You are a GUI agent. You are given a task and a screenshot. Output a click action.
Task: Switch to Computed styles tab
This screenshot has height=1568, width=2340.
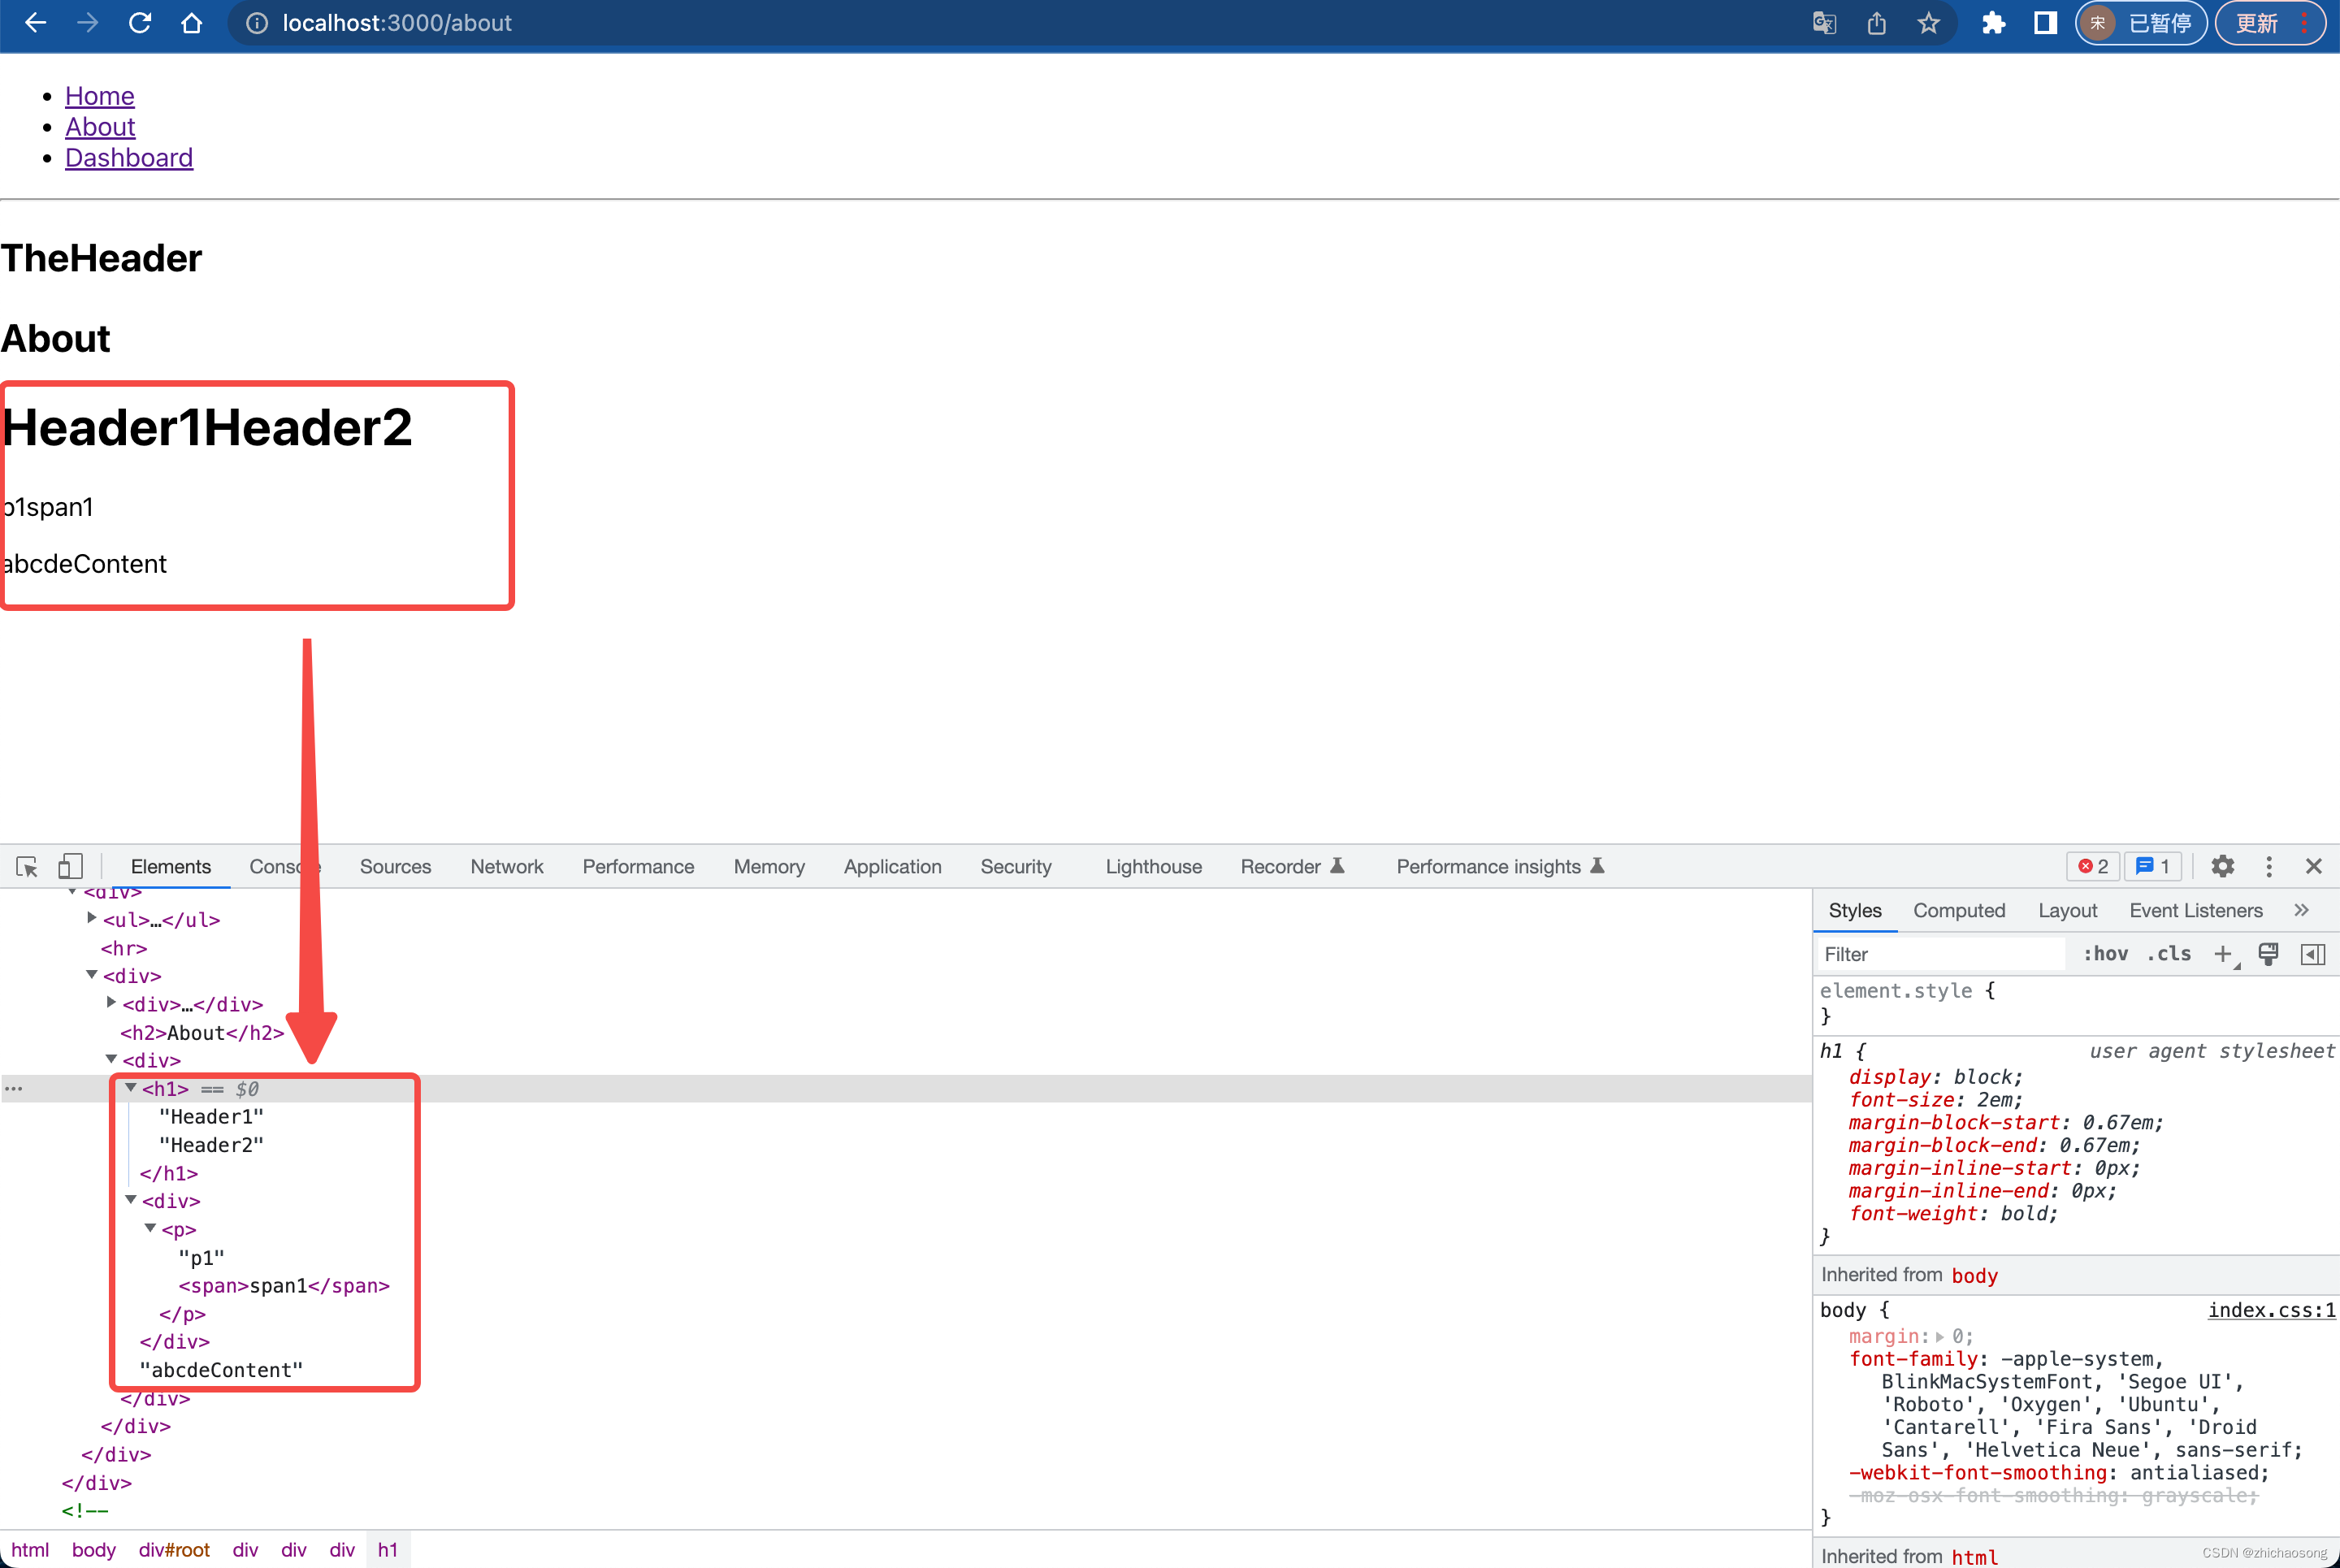(x=1959, y=910)
